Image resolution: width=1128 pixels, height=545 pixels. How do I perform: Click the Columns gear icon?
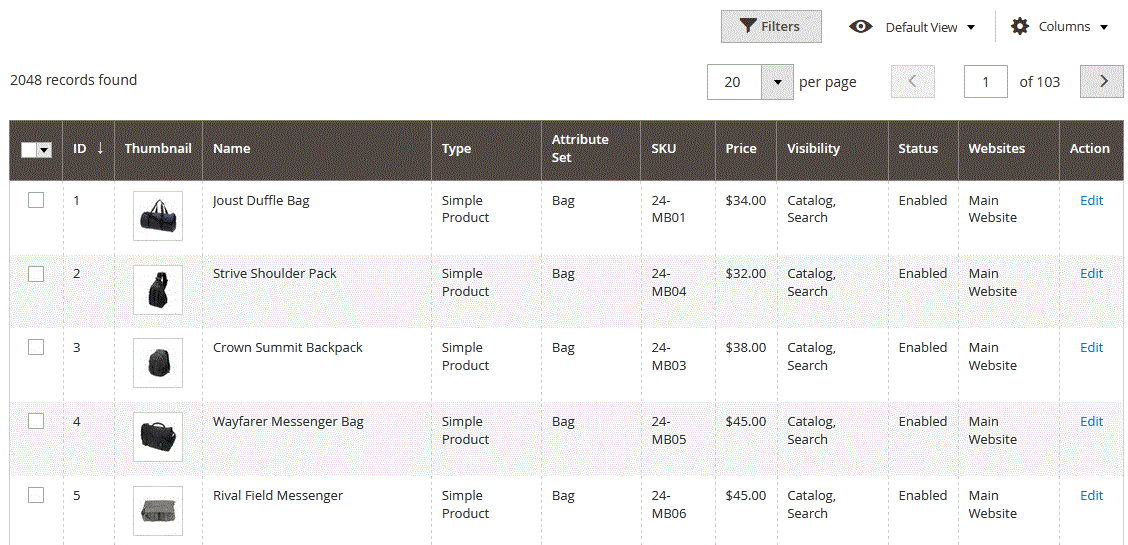pos(1019,27)
